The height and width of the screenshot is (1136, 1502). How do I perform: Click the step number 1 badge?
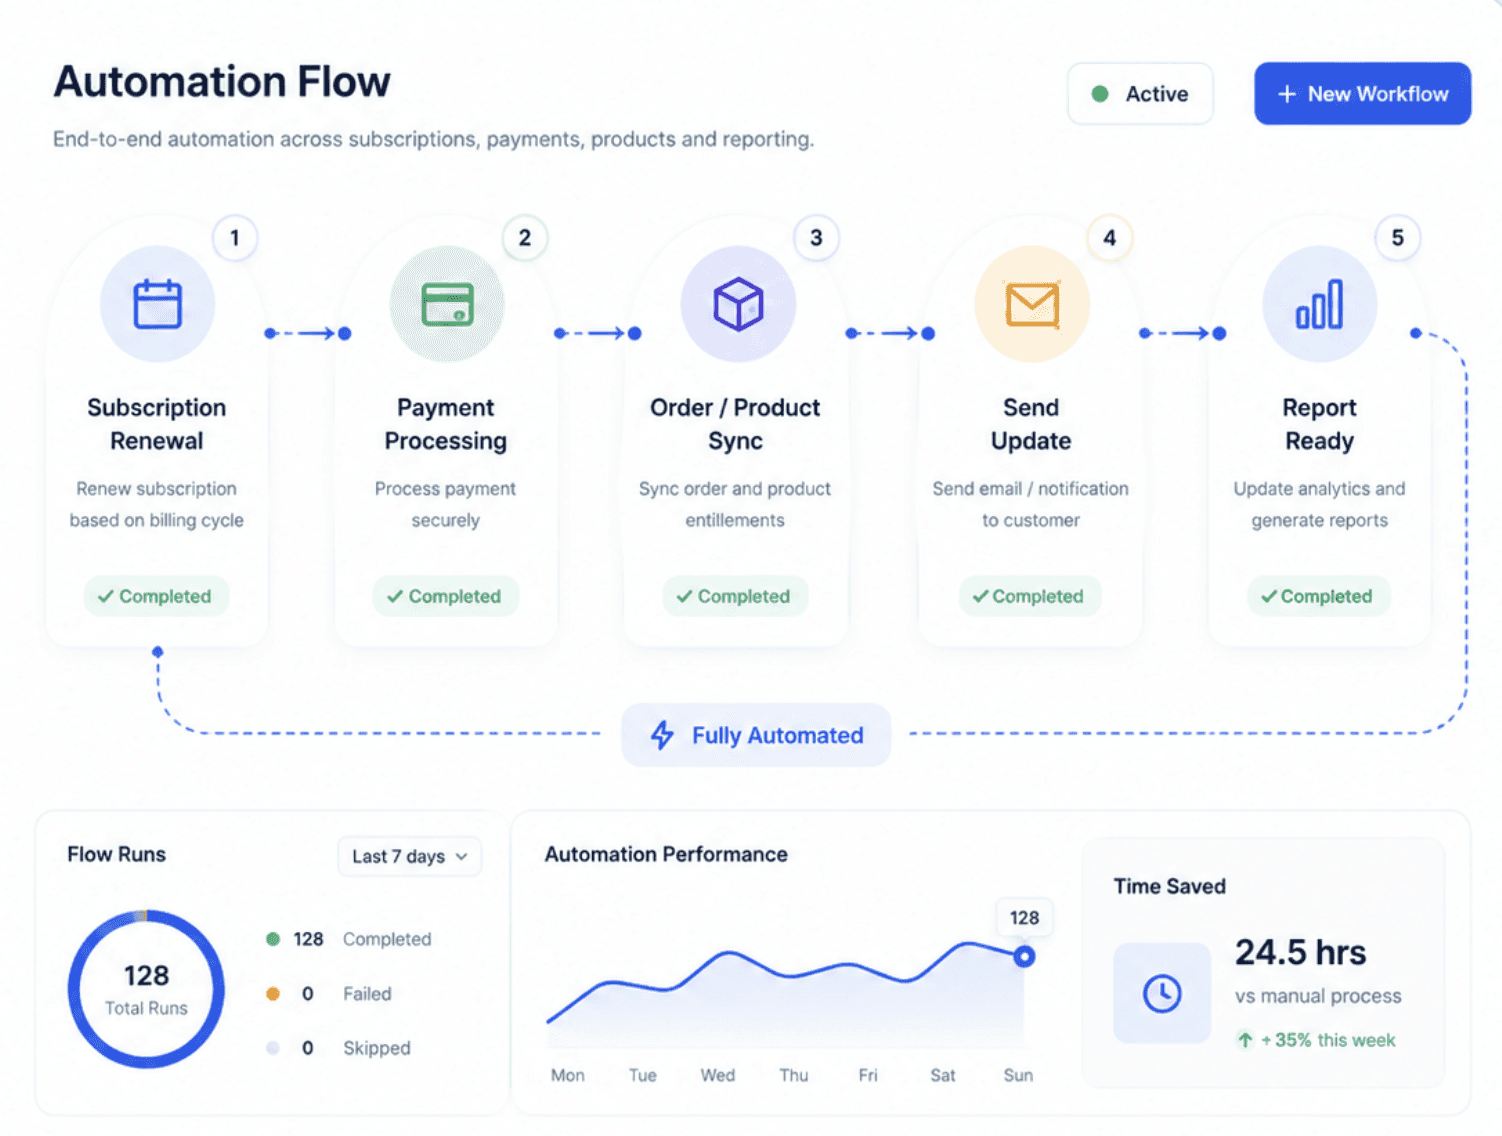point(235,238)
